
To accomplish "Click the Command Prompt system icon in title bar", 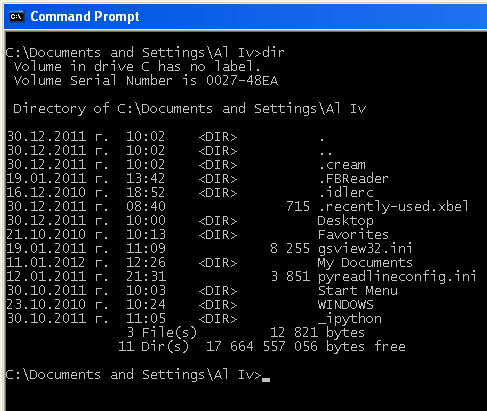I will click(16, 16).
